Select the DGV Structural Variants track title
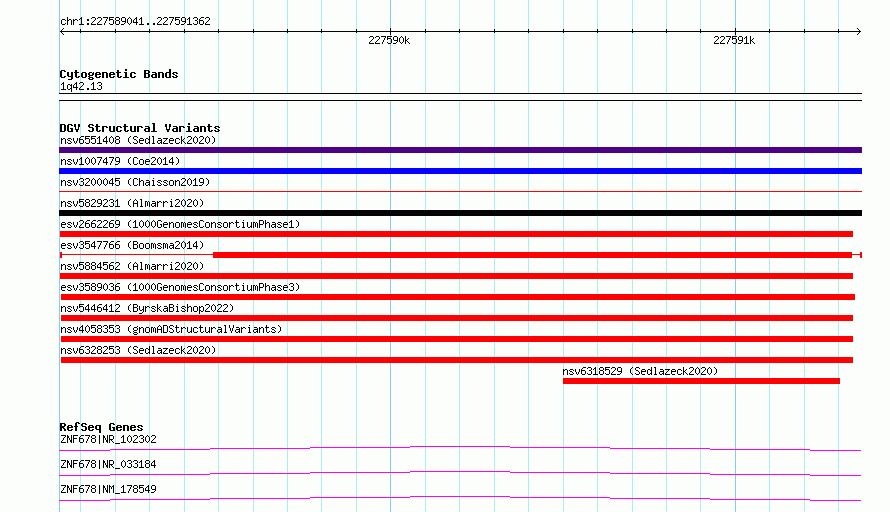 pos(140,128)
